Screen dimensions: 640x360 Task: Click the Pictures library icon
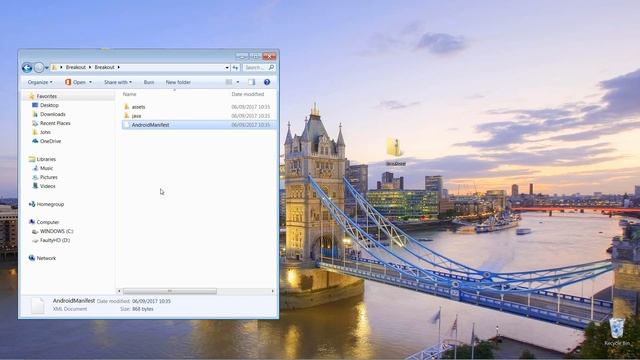(35, 177)
